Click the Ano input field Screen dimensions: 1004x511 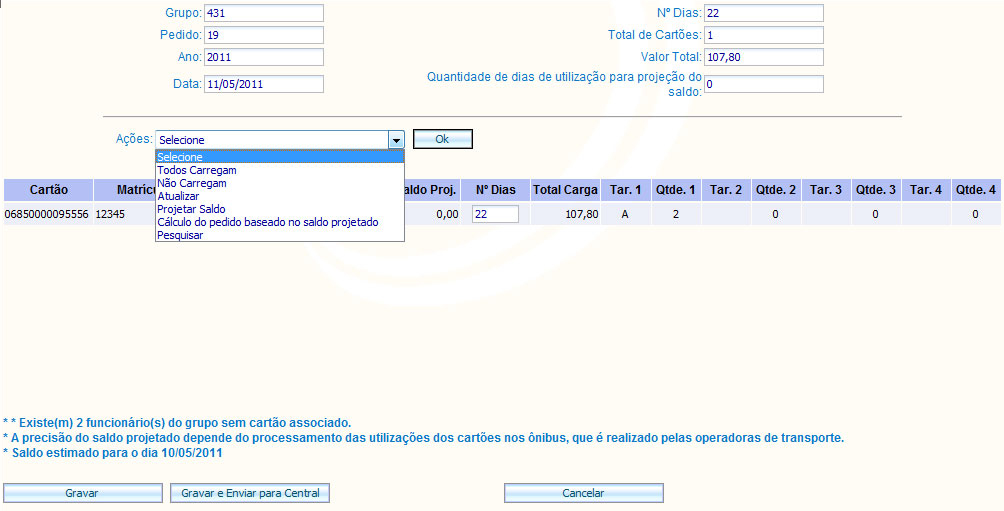[x=263, y=57]
